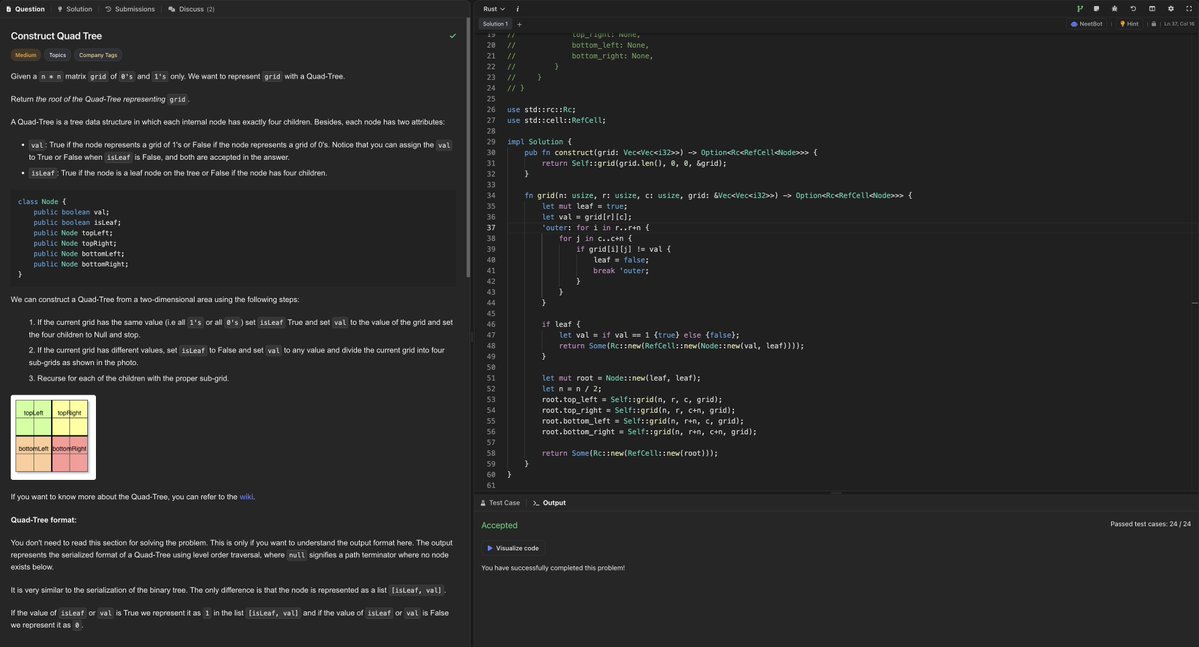Toggle the split layout icon

[x=1152, y=8]
